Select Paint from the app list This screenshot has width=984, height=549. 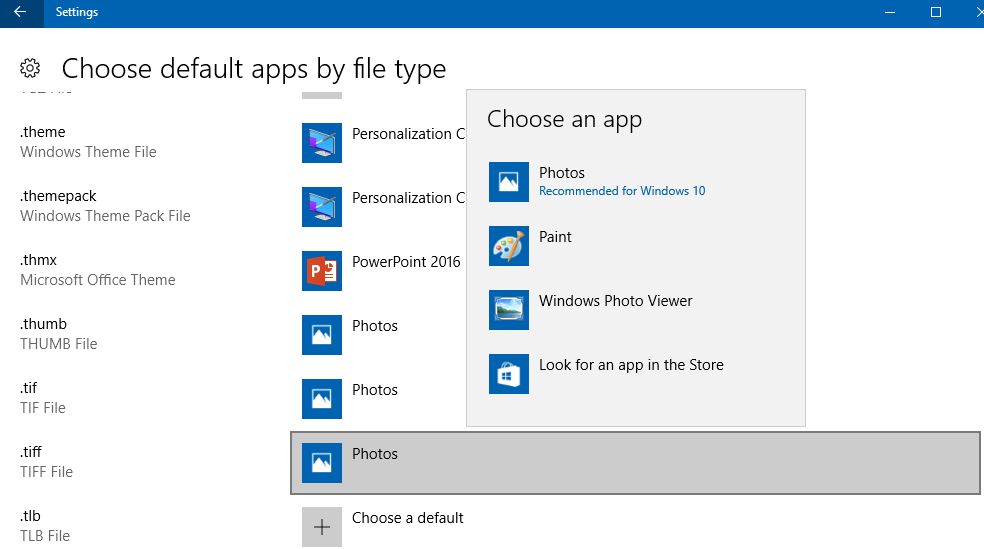point(636,246)
